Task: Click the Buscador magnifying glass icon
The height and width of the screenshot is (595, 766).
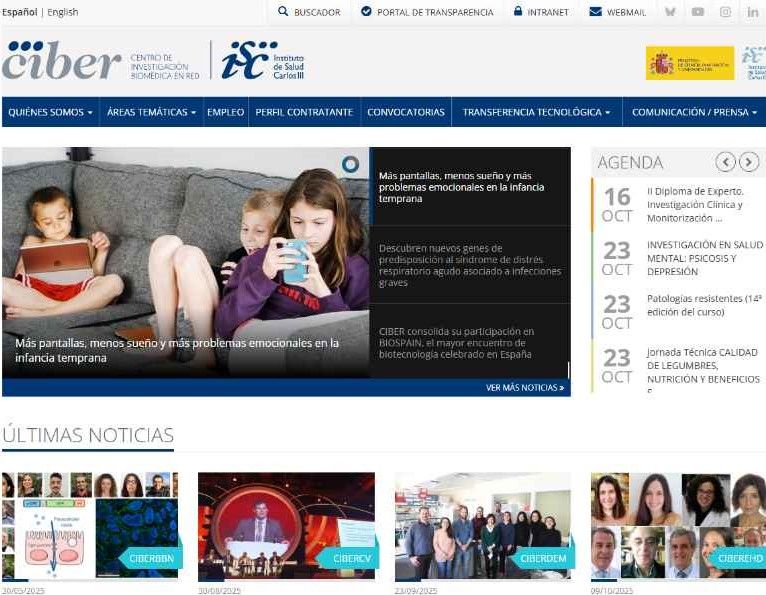Action: pos(283,12)
